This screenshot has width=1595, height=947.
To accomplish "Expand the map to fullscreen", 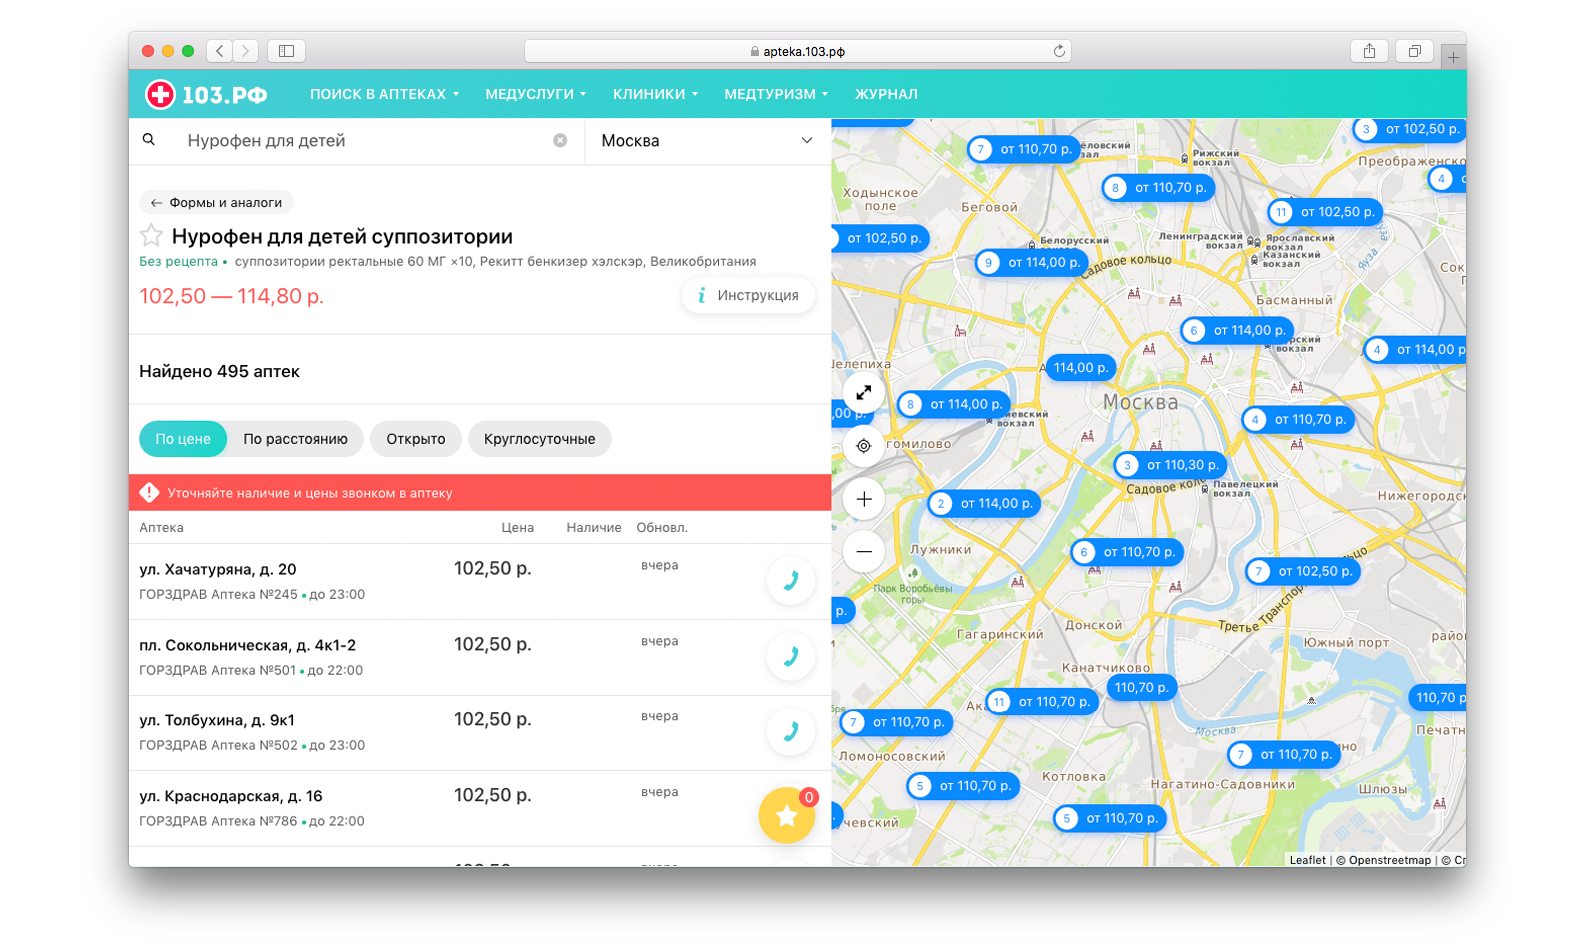I will click(864, 393).
